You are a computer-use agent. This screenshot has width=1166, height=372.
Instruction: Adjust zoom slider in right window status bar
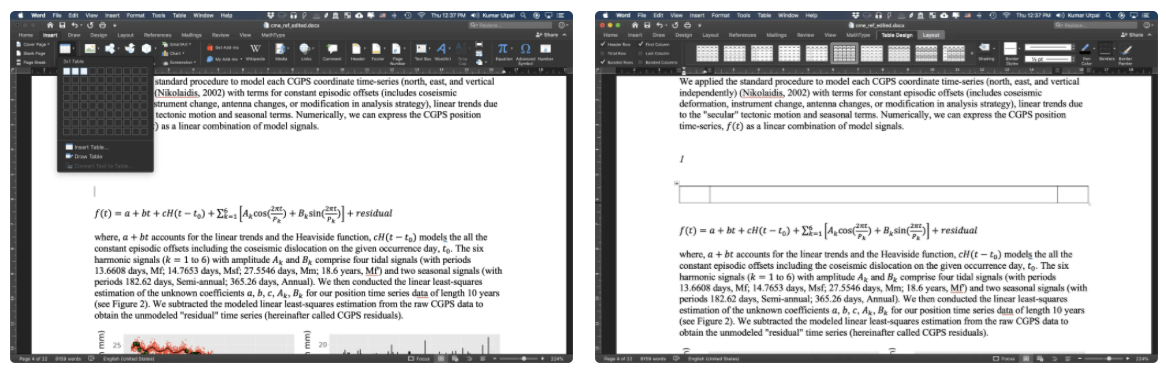click(x=1109, y=358)
